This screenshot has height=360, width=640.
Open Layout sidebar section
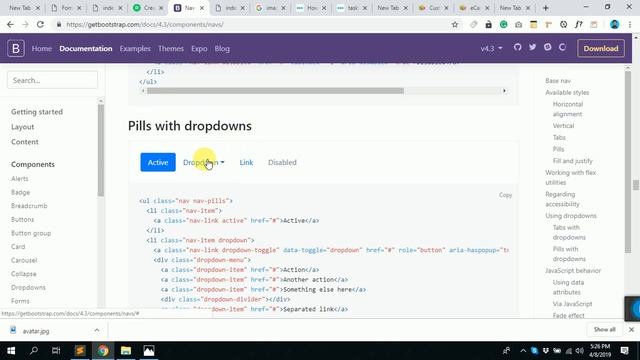(22, 127)
